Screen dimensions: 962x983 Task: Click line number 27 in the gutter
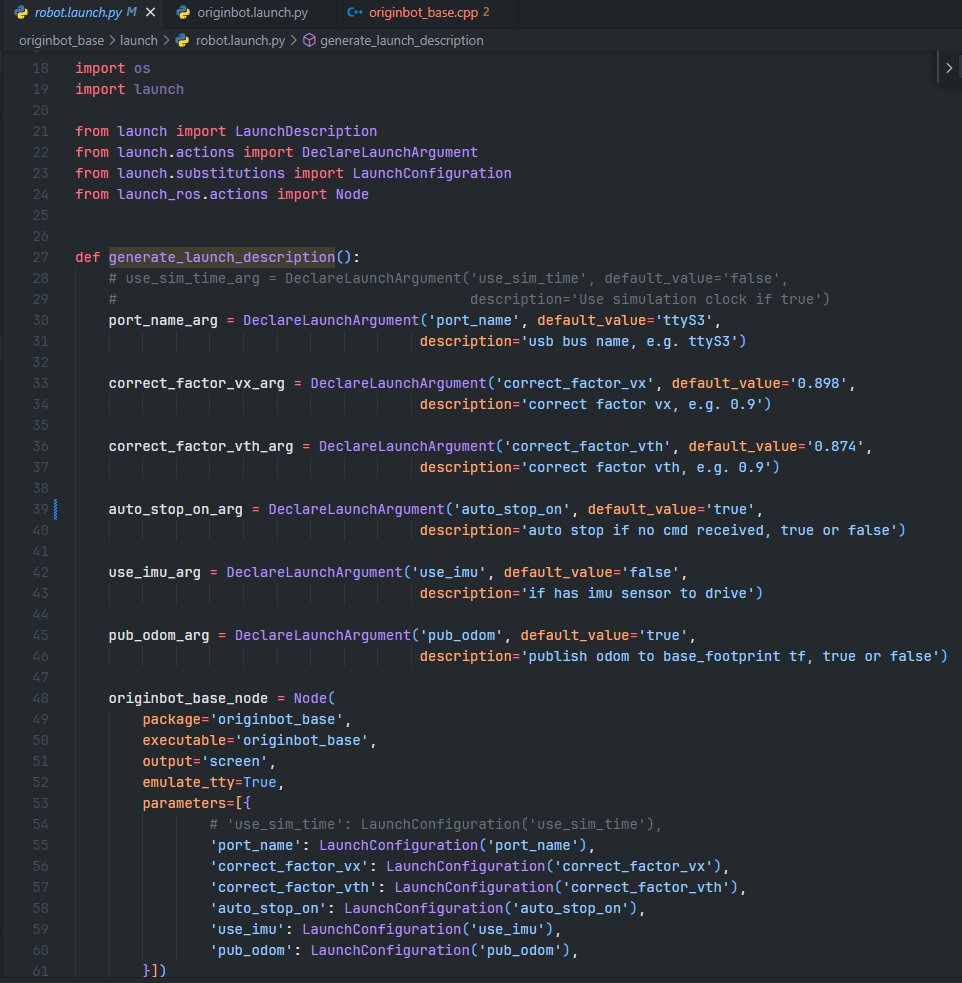40,257
